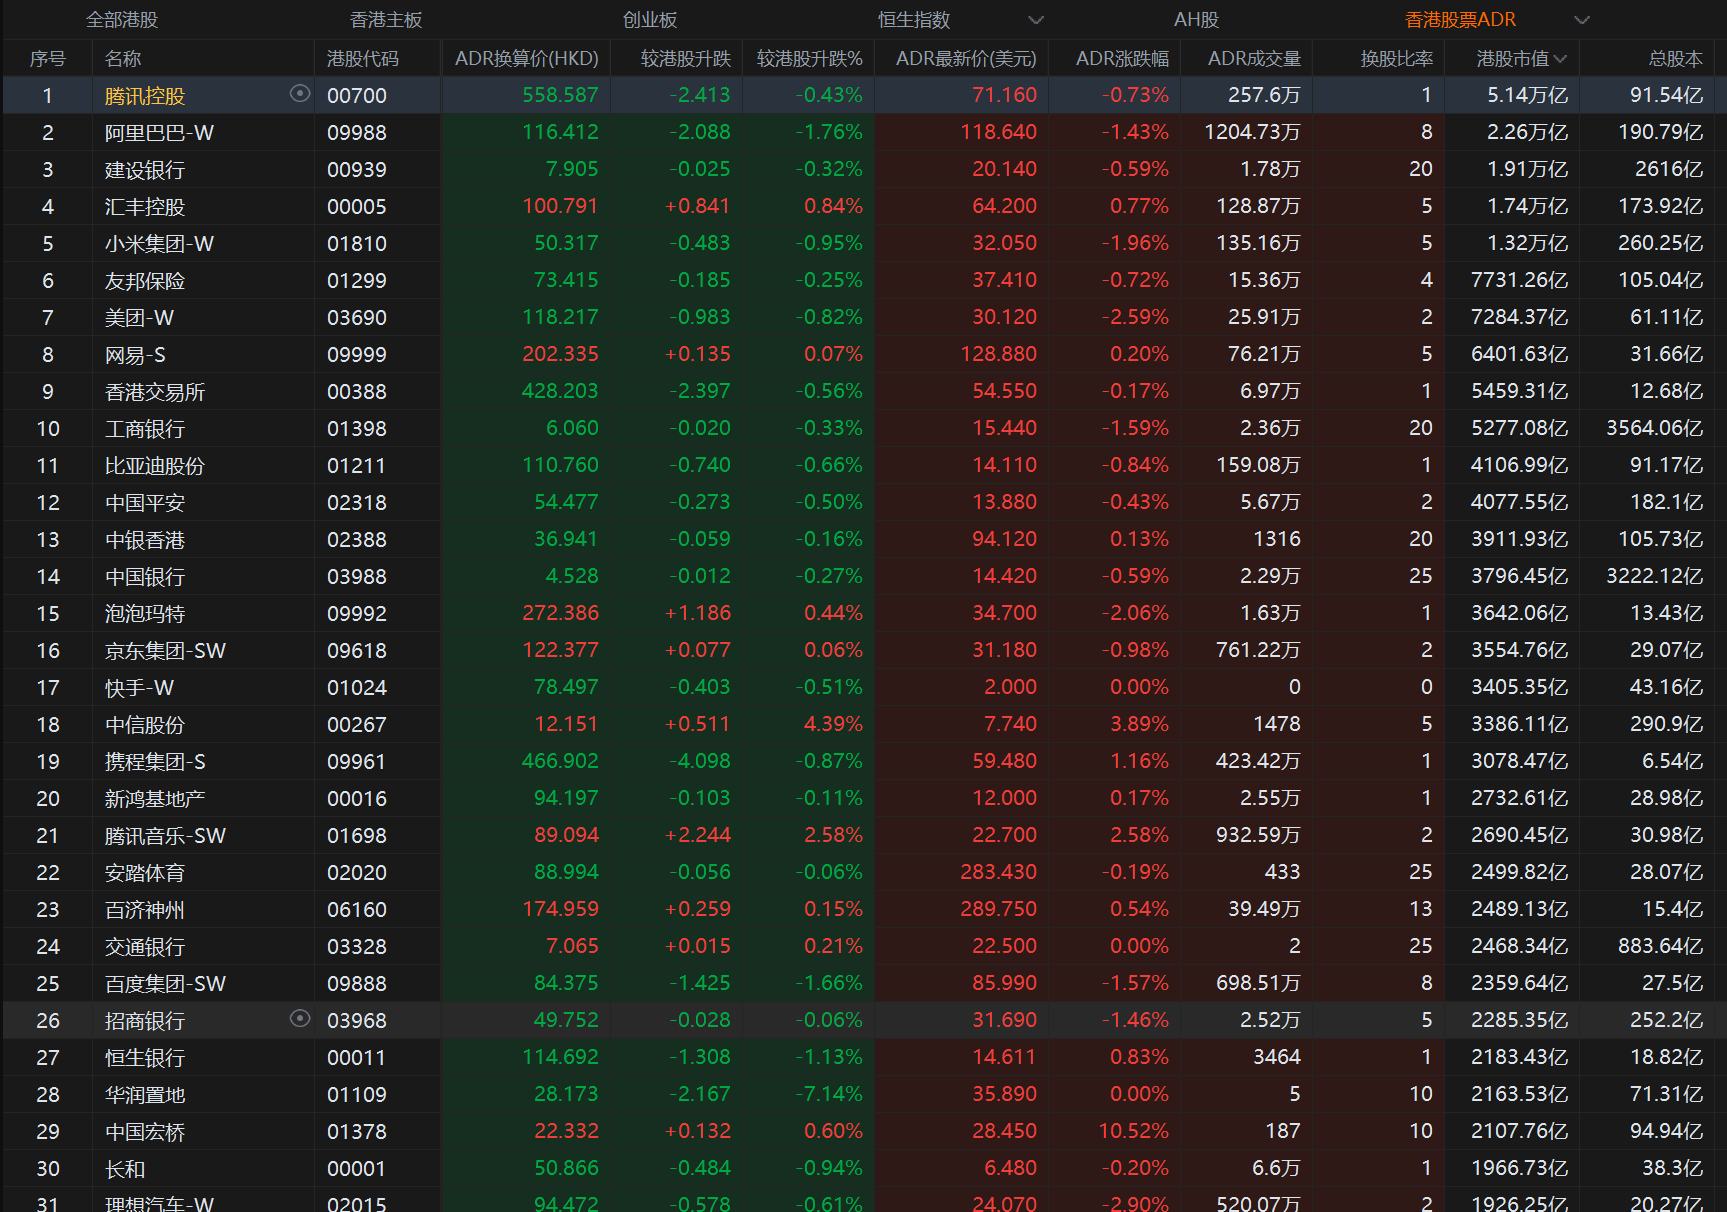Viewport: 1727px width, 1212px height.
Task: Sort by 较港股升跌% column header
Action: (809, 59)
